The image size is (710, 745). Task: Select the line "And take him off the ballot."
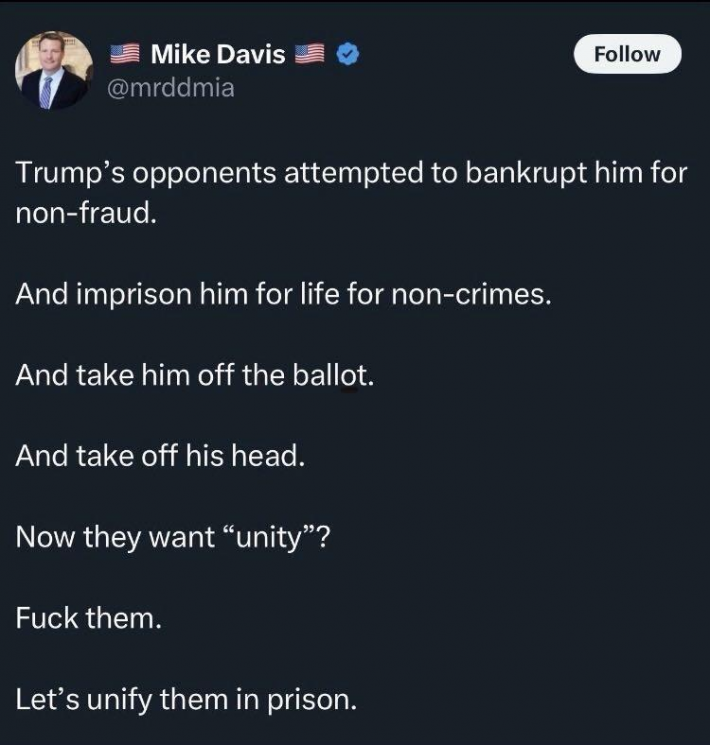(195, 377)
